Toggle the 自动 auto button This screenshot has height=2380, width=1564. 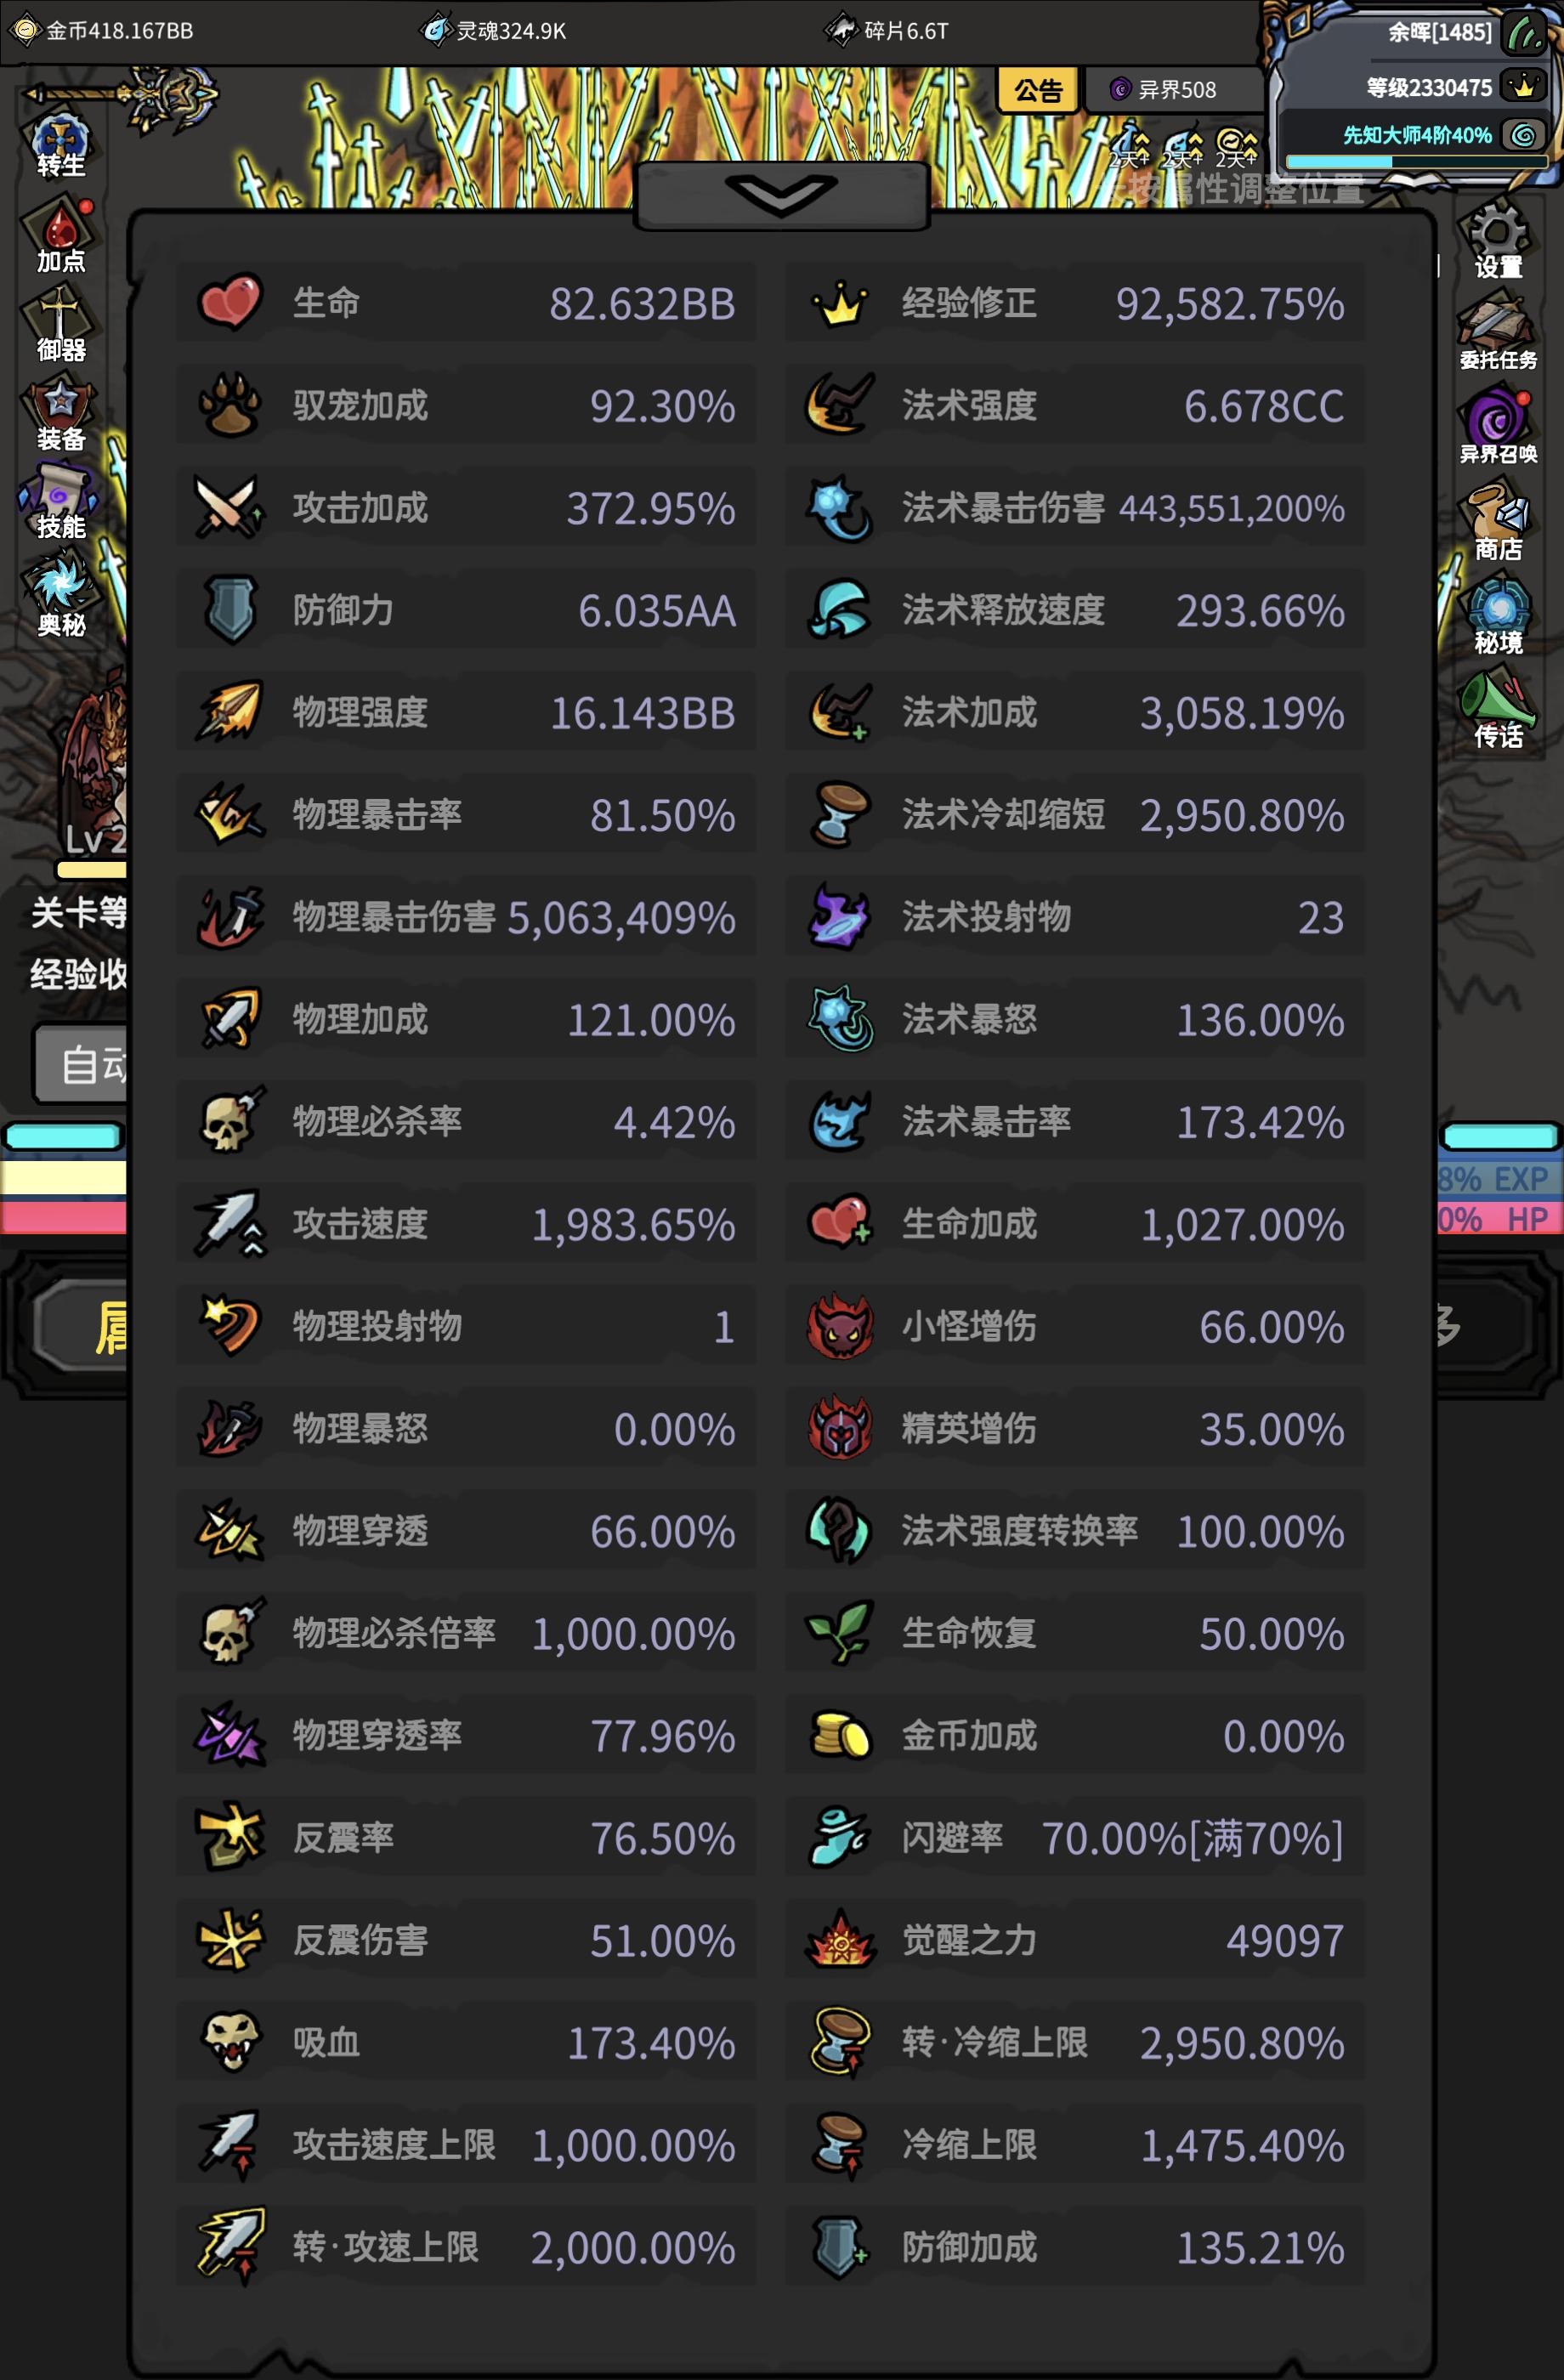[x=82, y=1064]
